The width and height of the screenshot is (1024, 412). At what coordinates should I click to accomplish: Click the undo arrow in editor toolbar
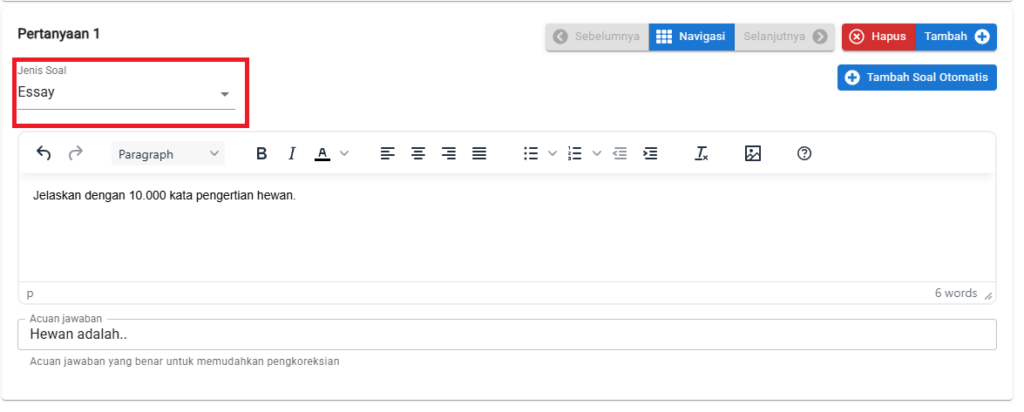tap(44, 153)
